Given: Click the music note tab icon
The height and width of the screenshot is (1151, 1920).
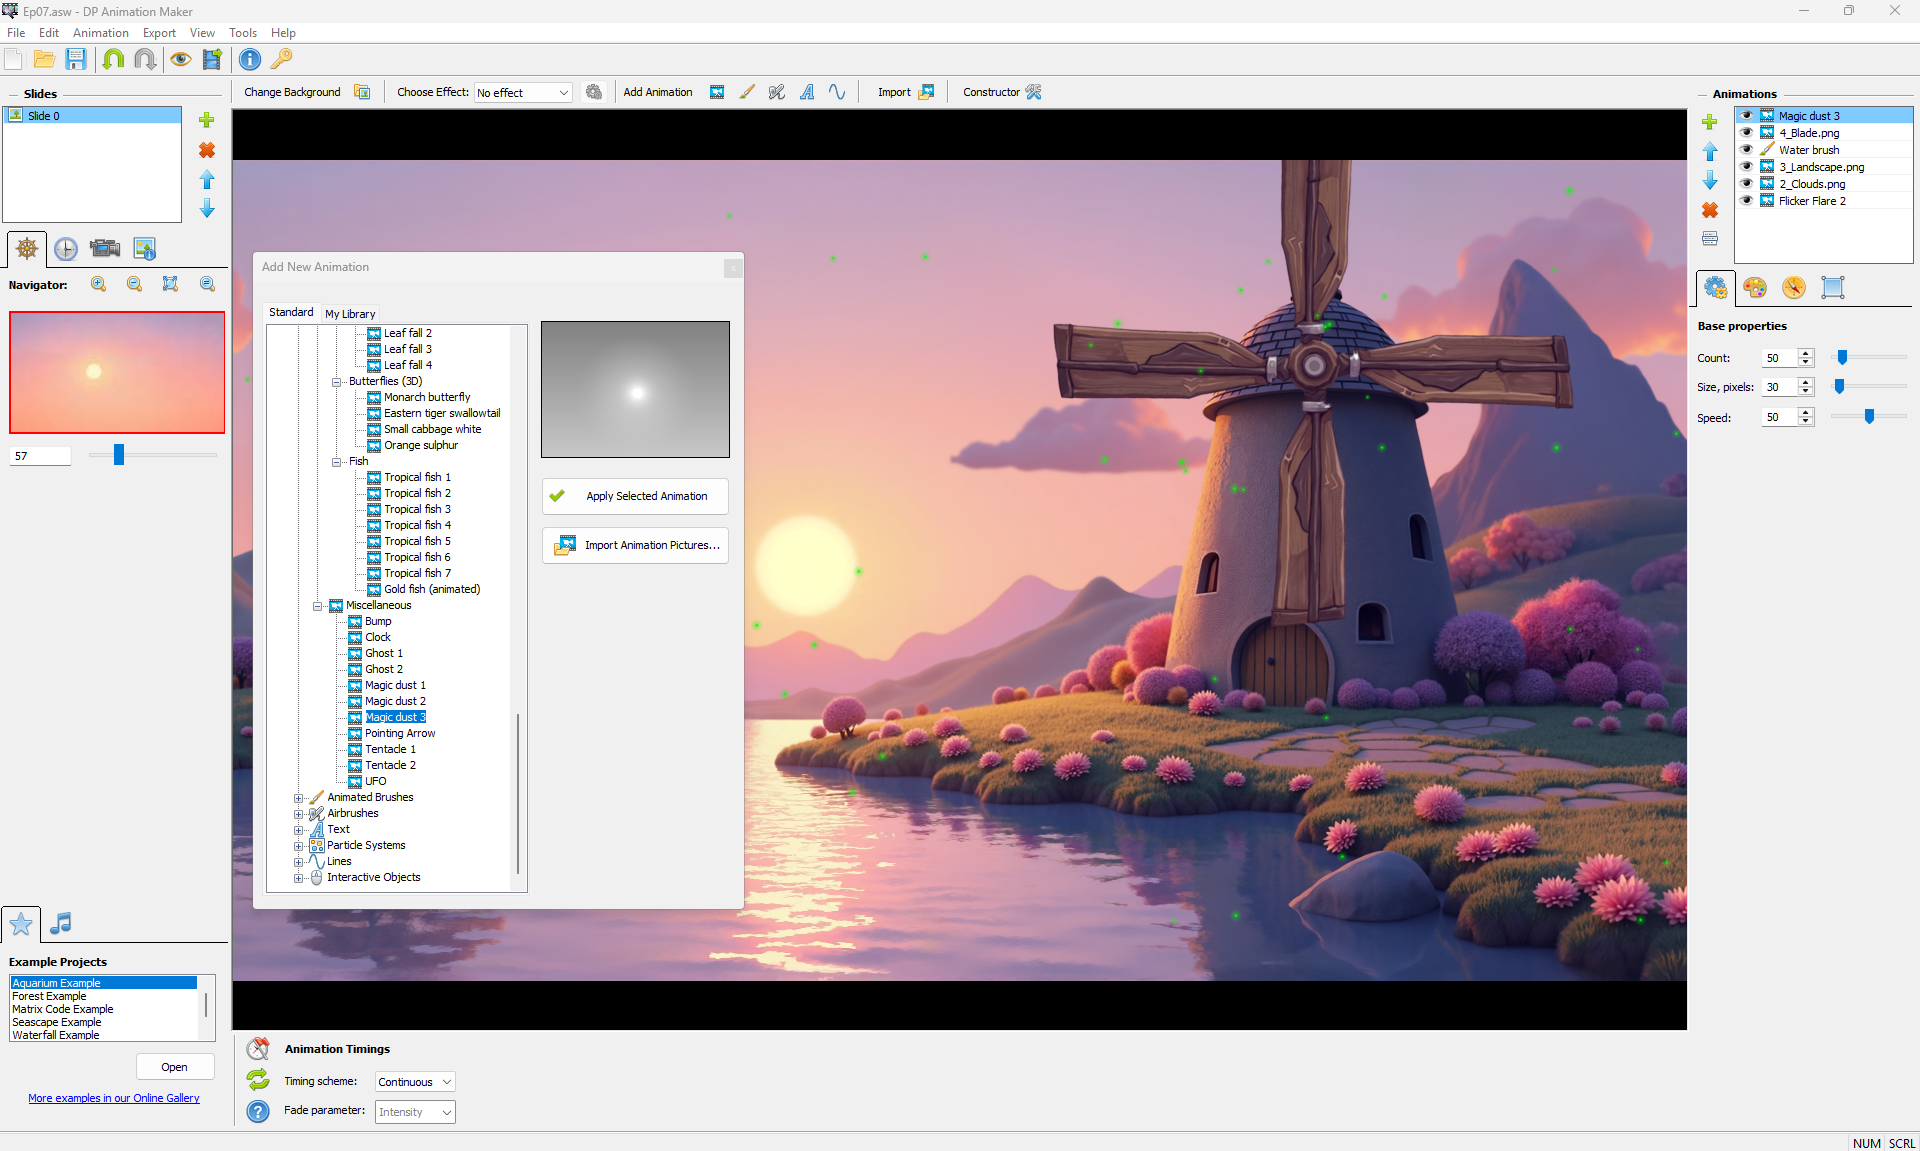Looking at the screenshot, I should (x=61, y=923).
